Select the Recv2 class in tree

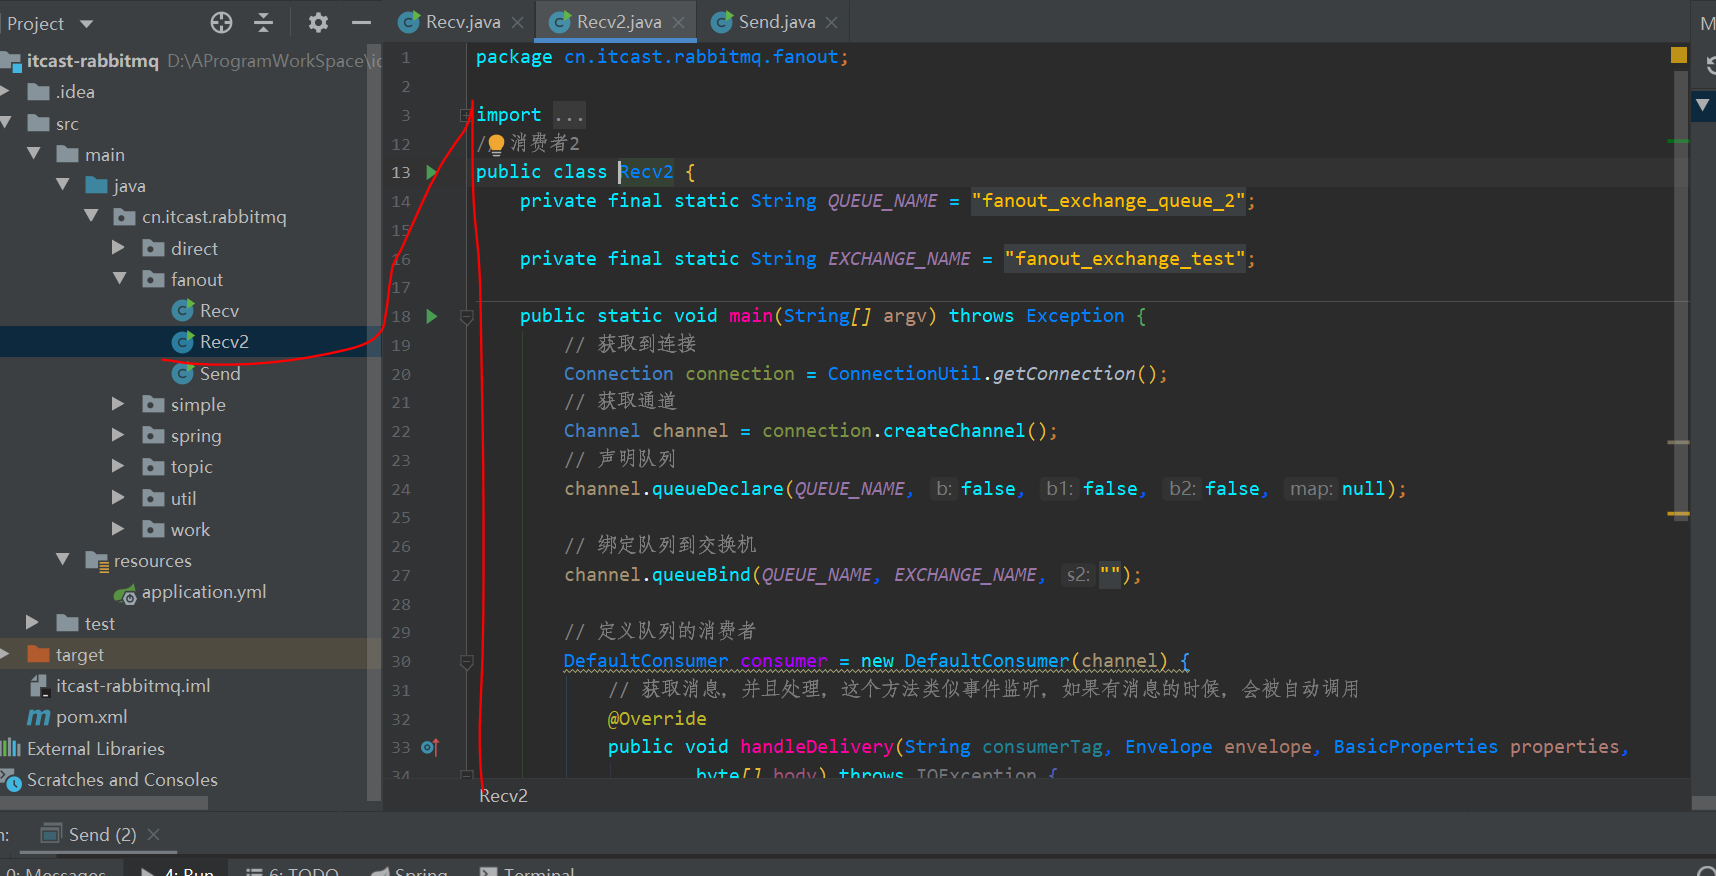tap(224, 342)
